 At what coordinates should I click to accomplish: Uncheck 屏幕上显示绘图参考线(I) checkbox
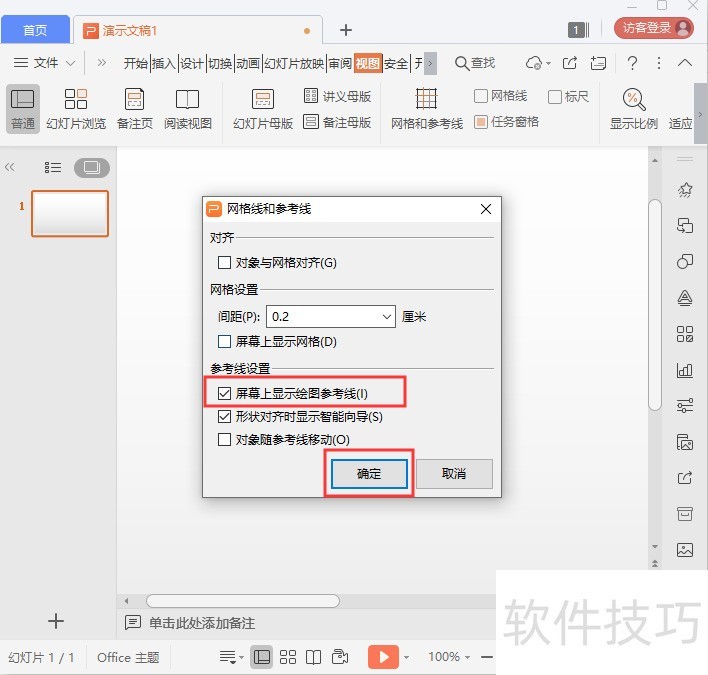pyautogui.click(x=224, y=393)
